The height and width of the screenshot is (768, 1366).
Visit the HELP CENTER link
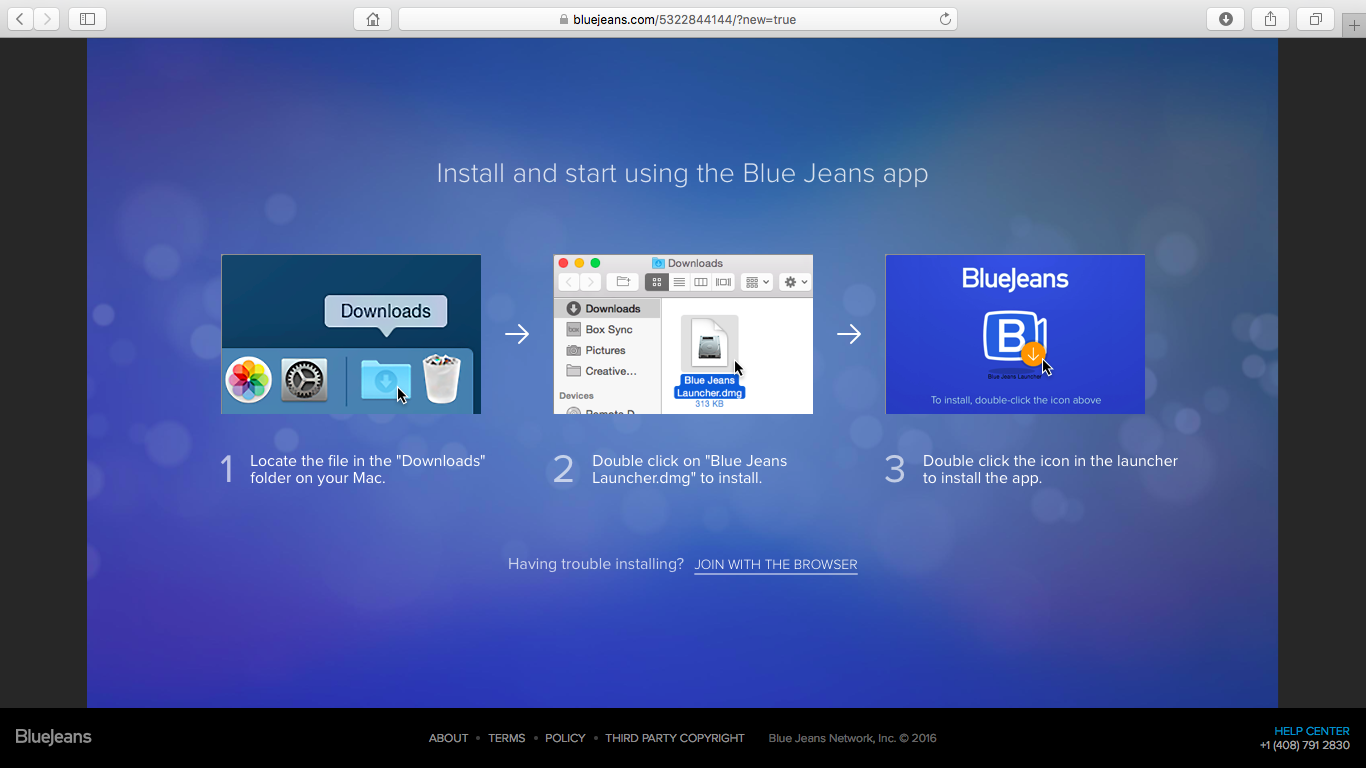1312,731
